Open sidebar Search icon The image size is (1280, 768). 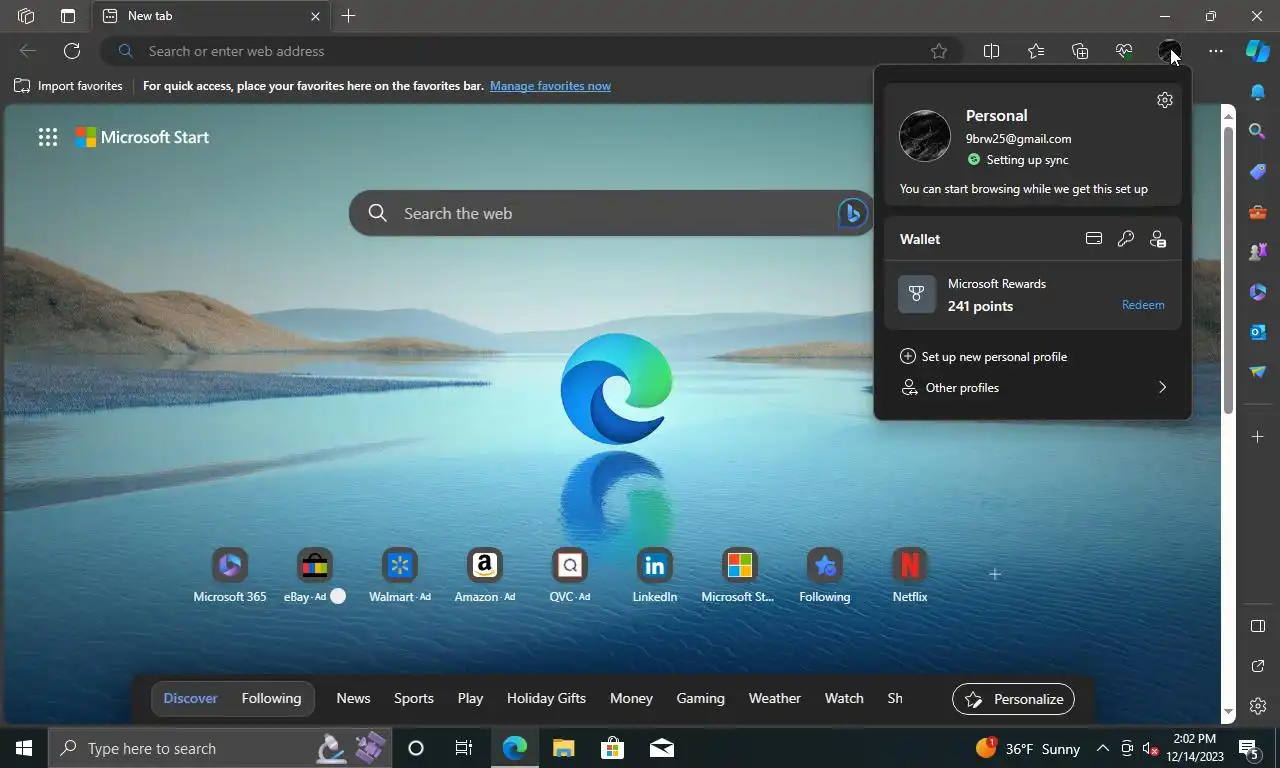[x=1258, y=131]
